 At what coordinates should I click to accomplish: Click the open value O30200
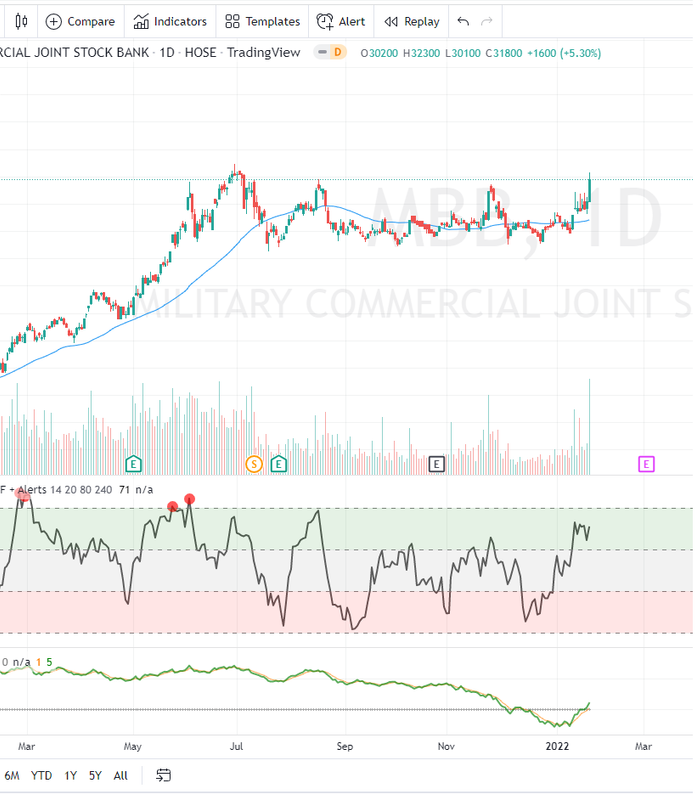click(x=380, y=53)
